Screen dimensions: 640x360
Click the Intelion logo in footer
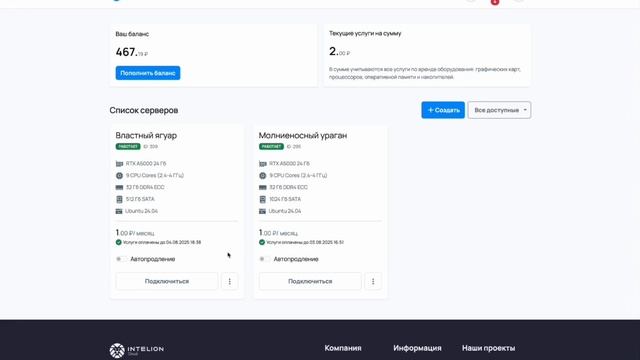point(137,350)
